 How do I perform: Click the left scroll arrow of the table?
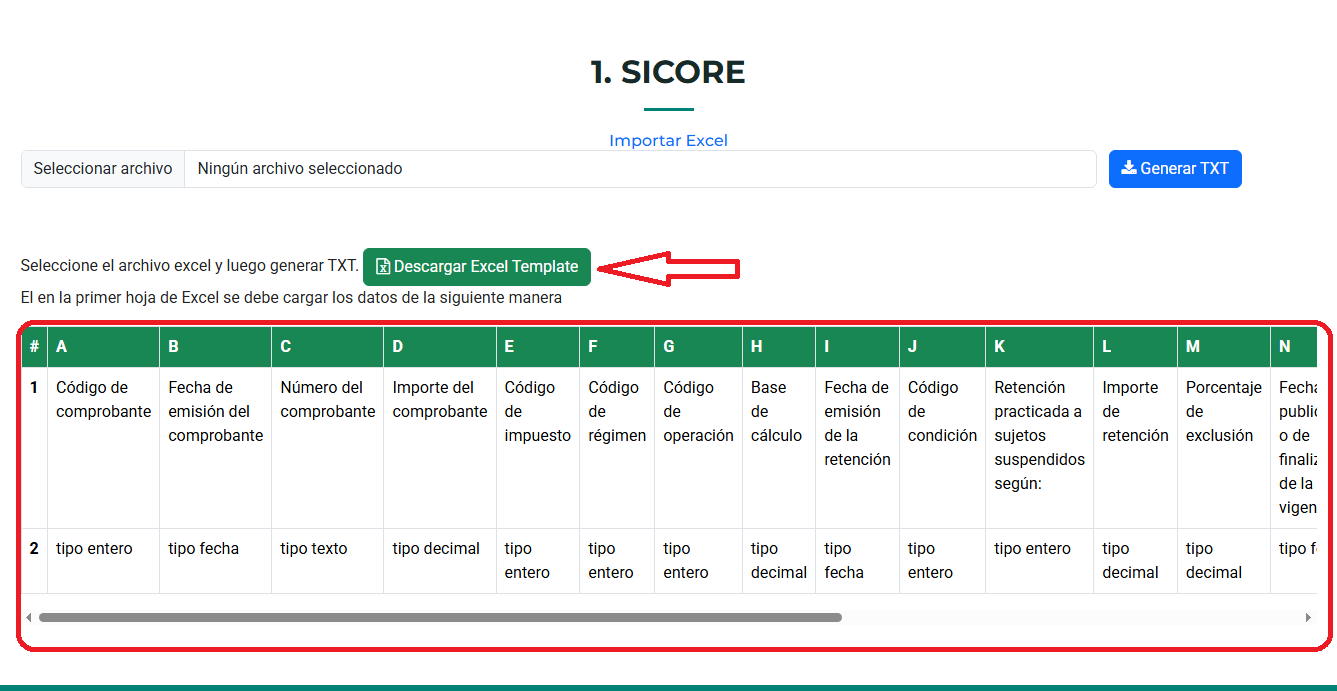pos(28,617)
